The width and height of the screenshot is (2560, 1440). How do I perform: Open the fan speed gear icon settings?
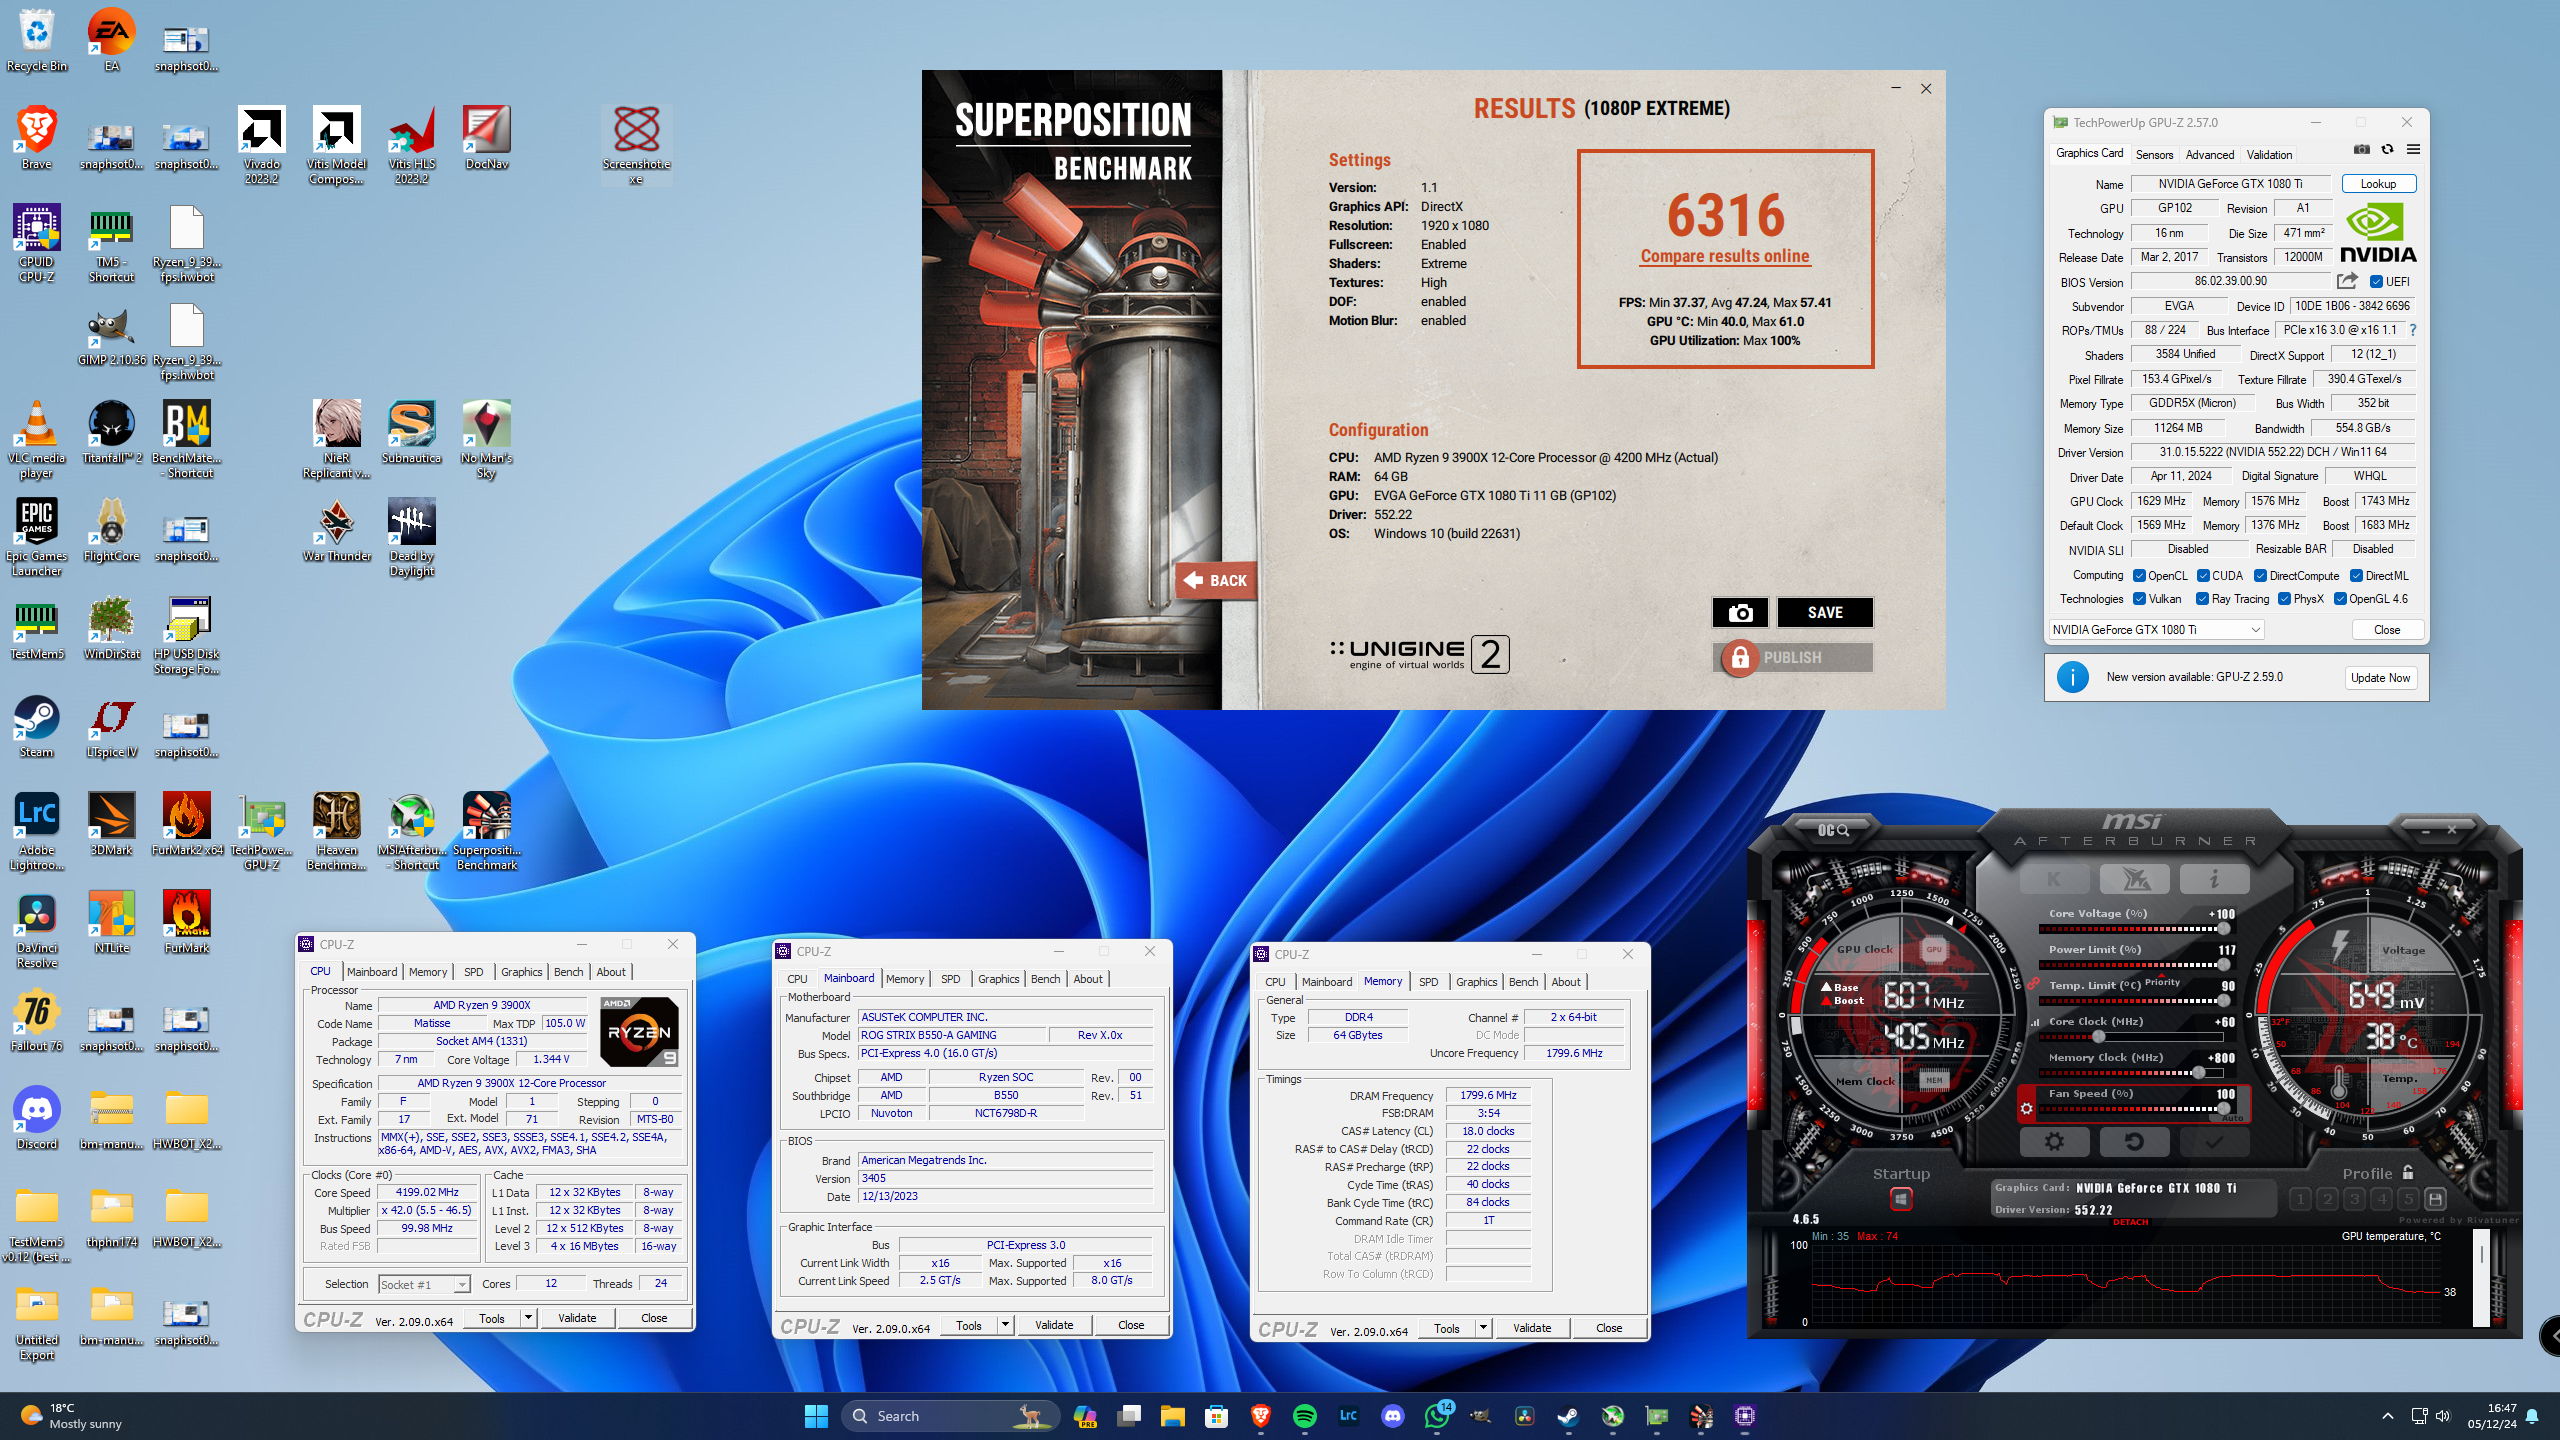tap(2026, 1108)
